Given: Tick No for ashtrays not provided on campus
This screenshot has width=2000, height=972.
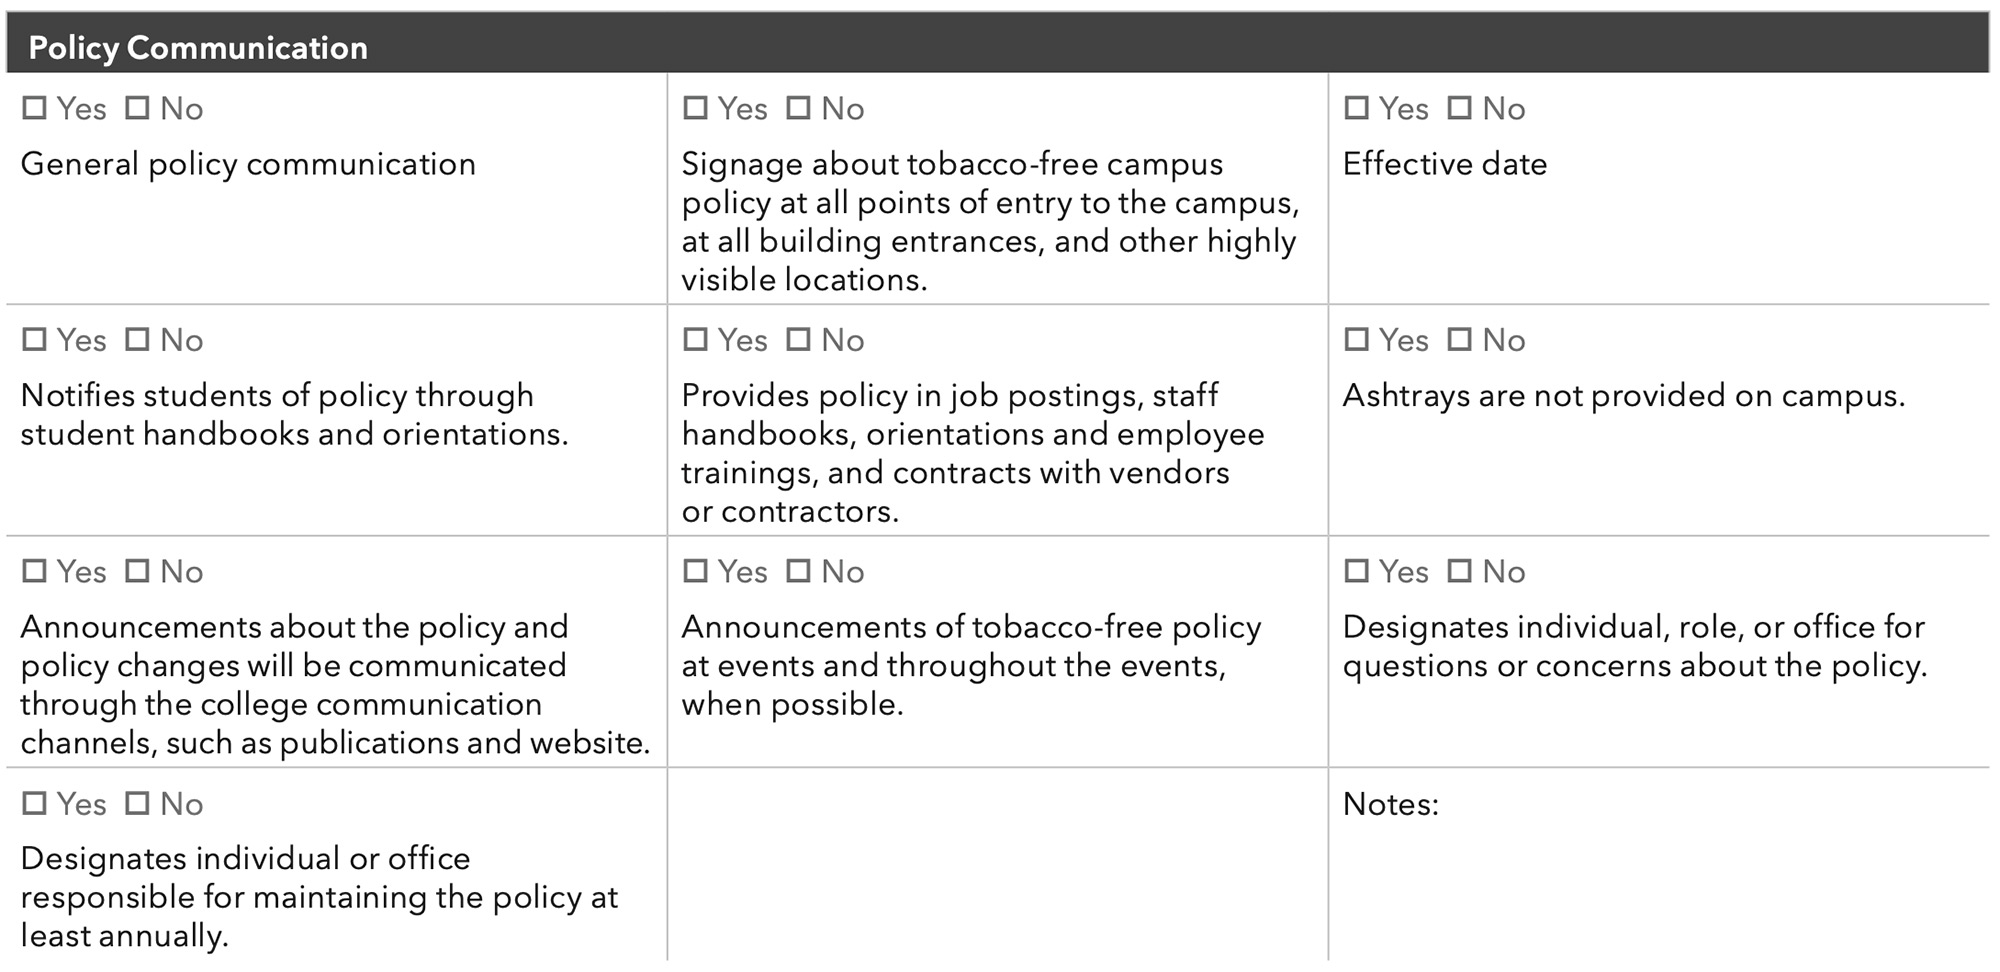Looking at the screenshot, I should tap(1460, 340).
